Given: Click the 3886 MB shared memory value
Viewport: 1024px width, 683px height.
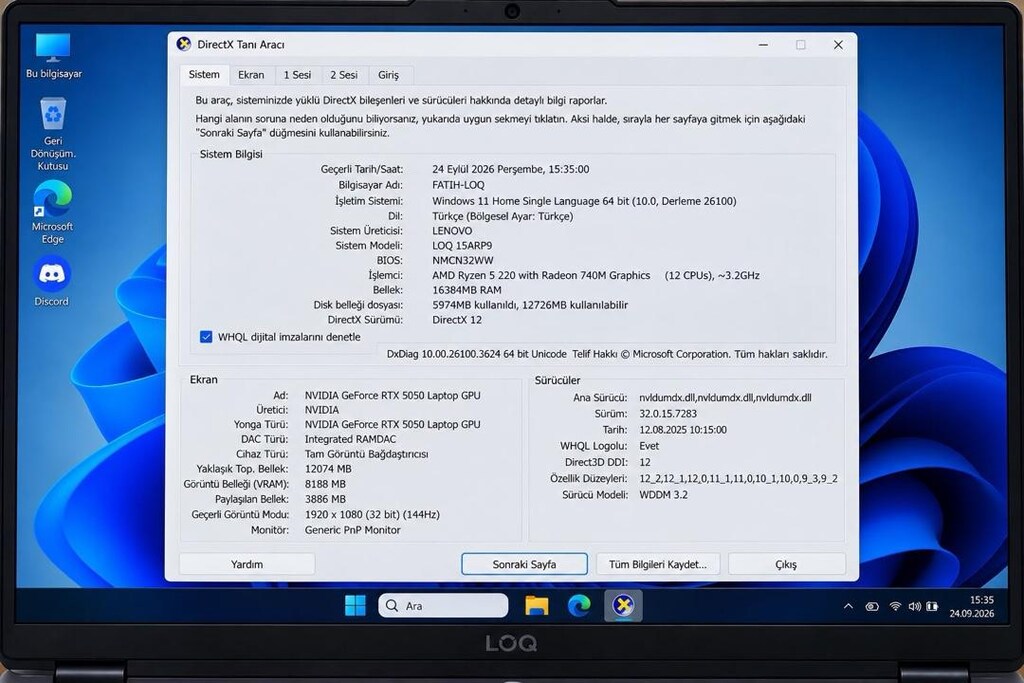Looking at the screenshot, I should (325, 499).
